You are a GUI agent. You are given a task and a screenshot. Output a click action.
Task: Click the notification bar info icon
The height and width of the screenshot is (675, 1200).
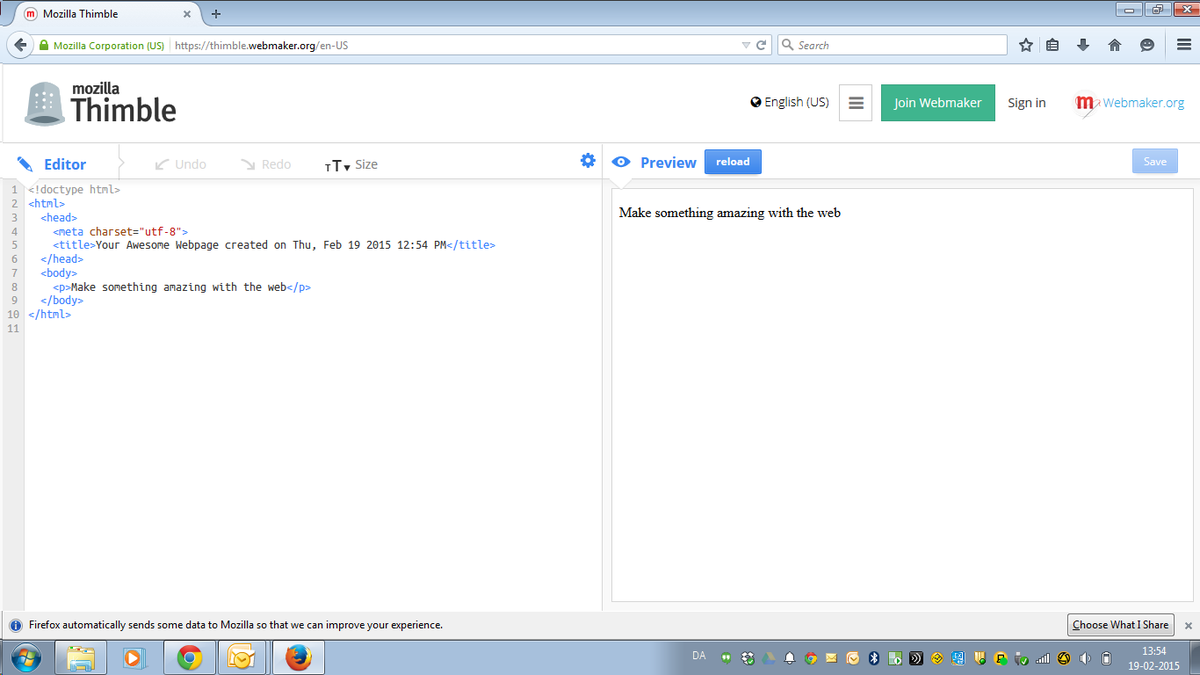coord(15,625)
